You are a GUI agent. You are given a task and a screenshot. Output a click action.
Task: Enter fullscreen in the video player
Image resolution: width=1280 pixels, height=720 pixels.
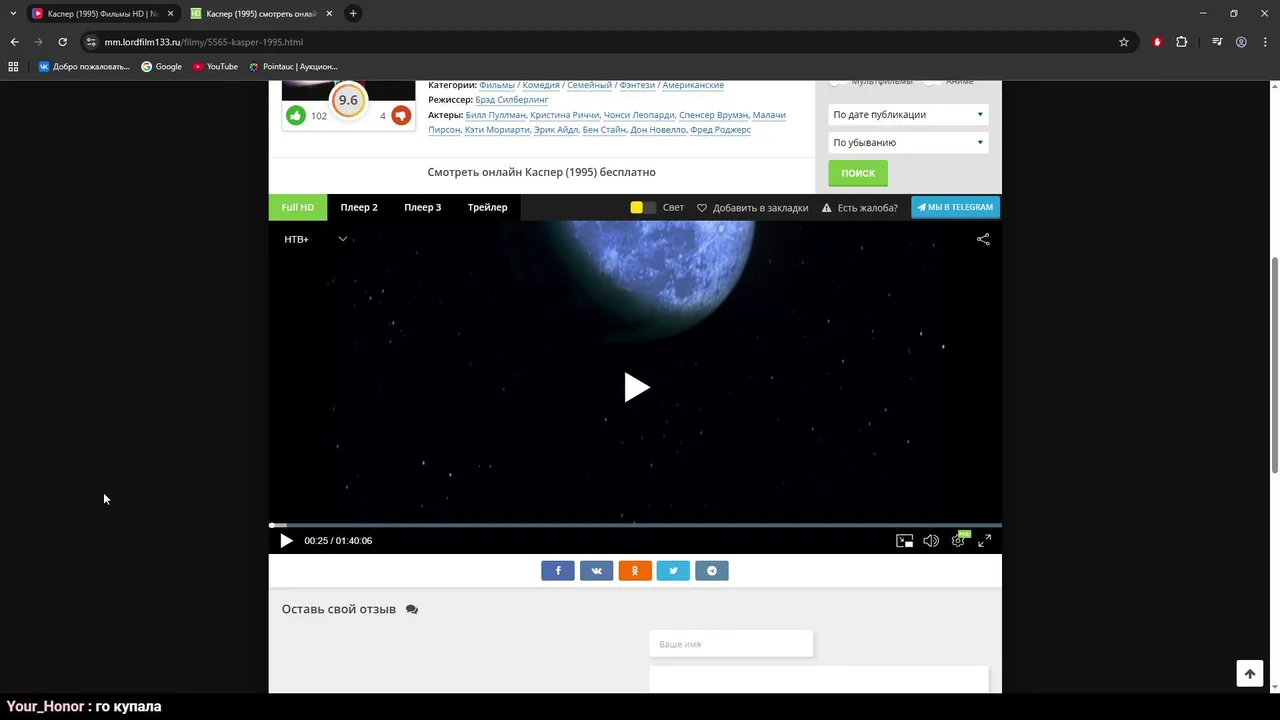[x=984, y=541]
